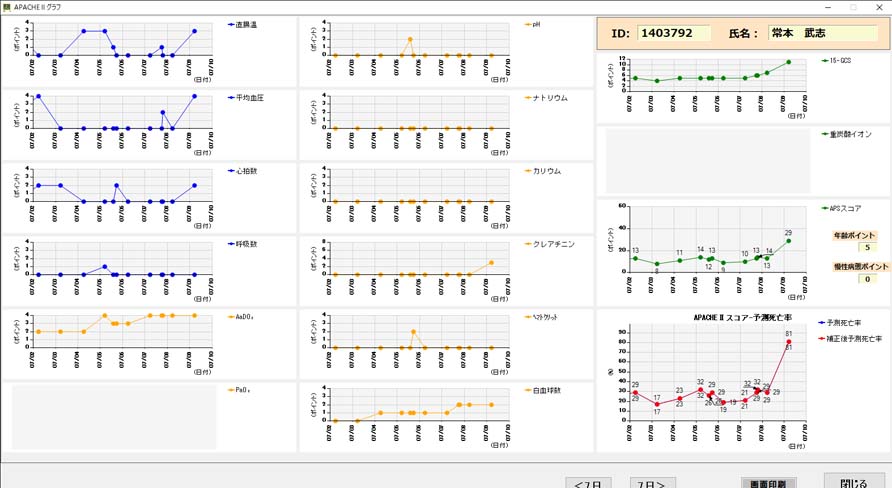Select the 年齢ポイント value field
892x488 pixels.
pyautogui.click(x=867, y=247)
